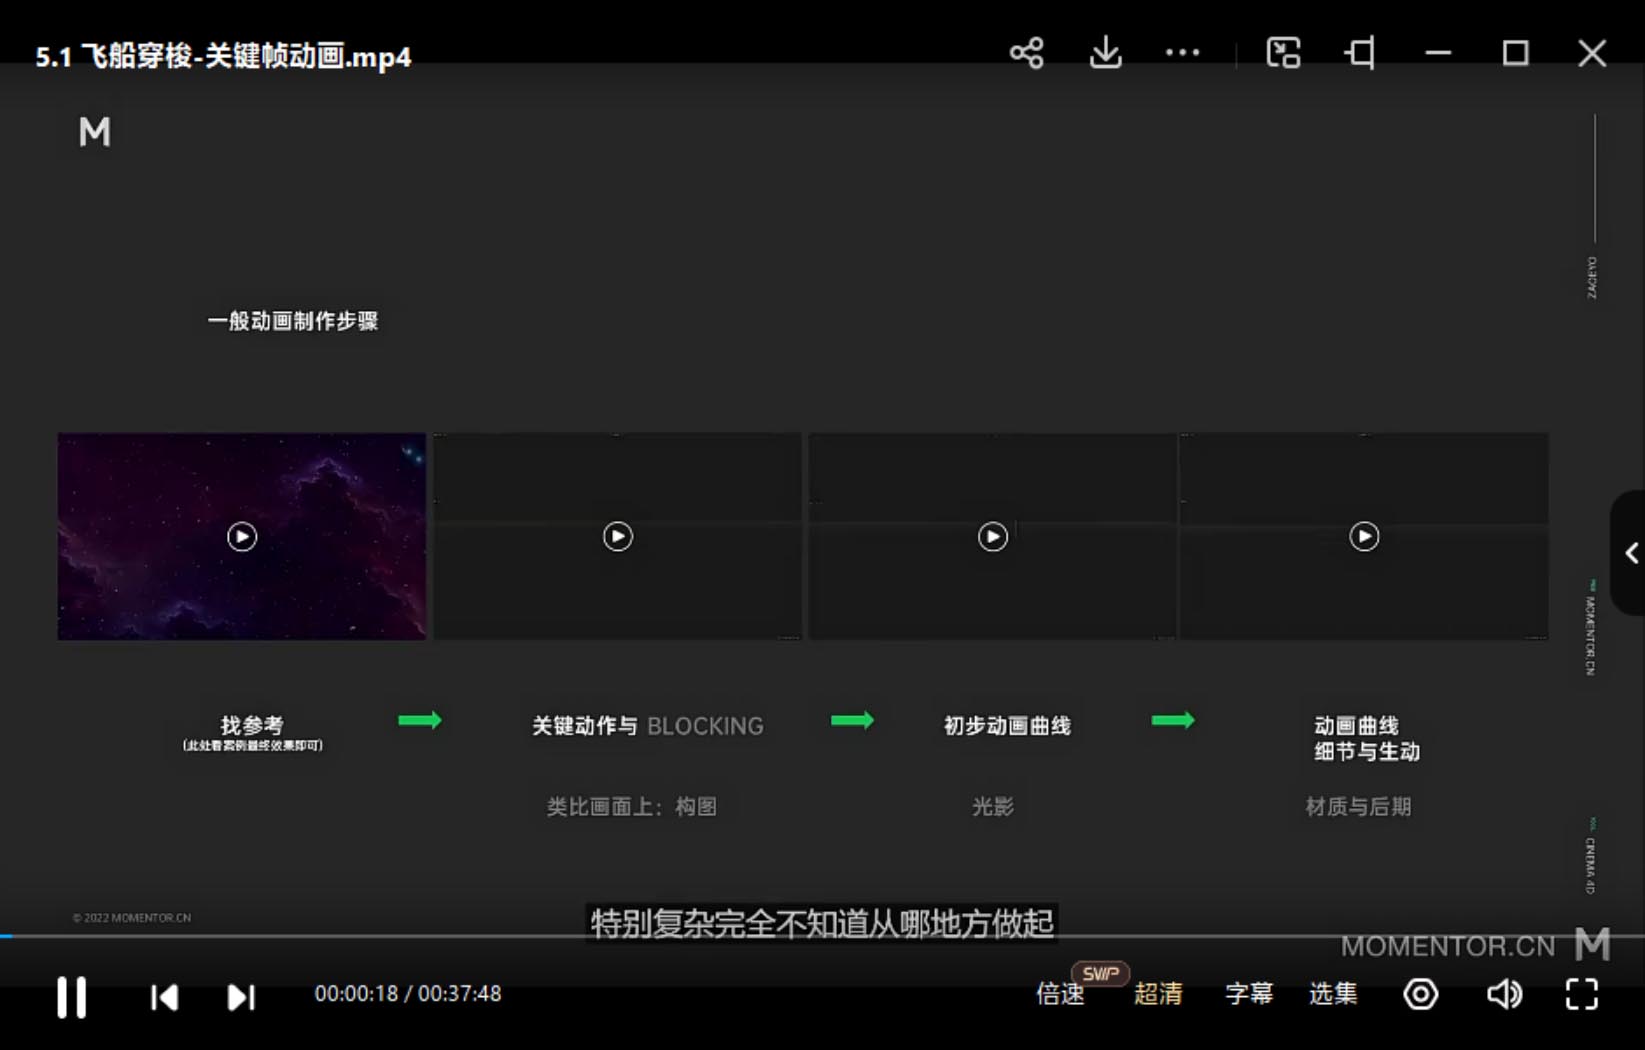Play the fourth thumbnail above 动画曲线细节与生动
The height and width of the screenshot is (1050, 1645).
click(x=1364, y=537)
